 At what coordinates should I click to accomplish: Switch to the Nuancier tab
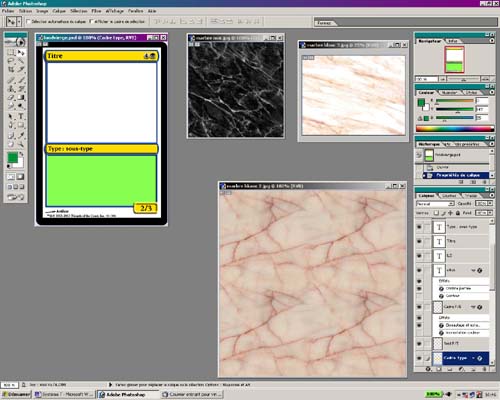click(x=450, y=92)
